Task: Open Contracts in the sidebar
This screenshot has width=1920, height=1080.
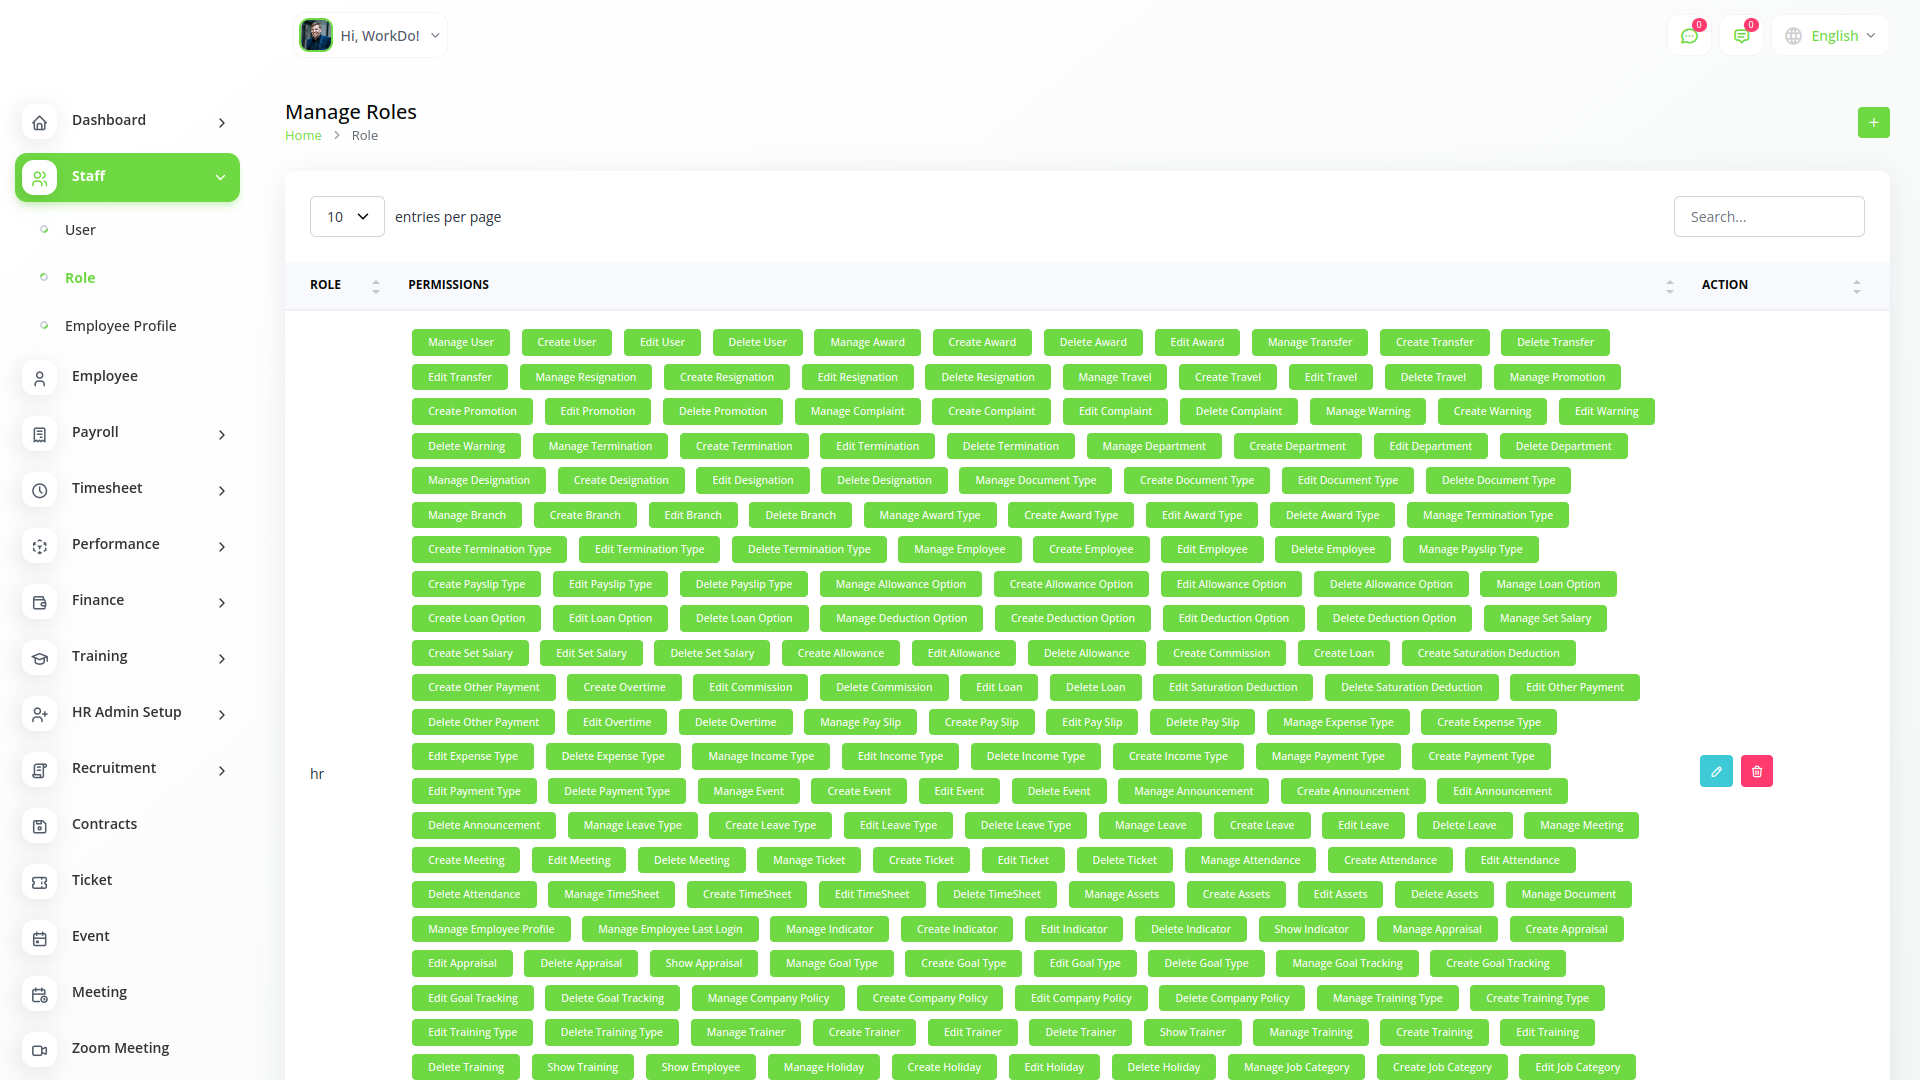Action: pos(104,824)
